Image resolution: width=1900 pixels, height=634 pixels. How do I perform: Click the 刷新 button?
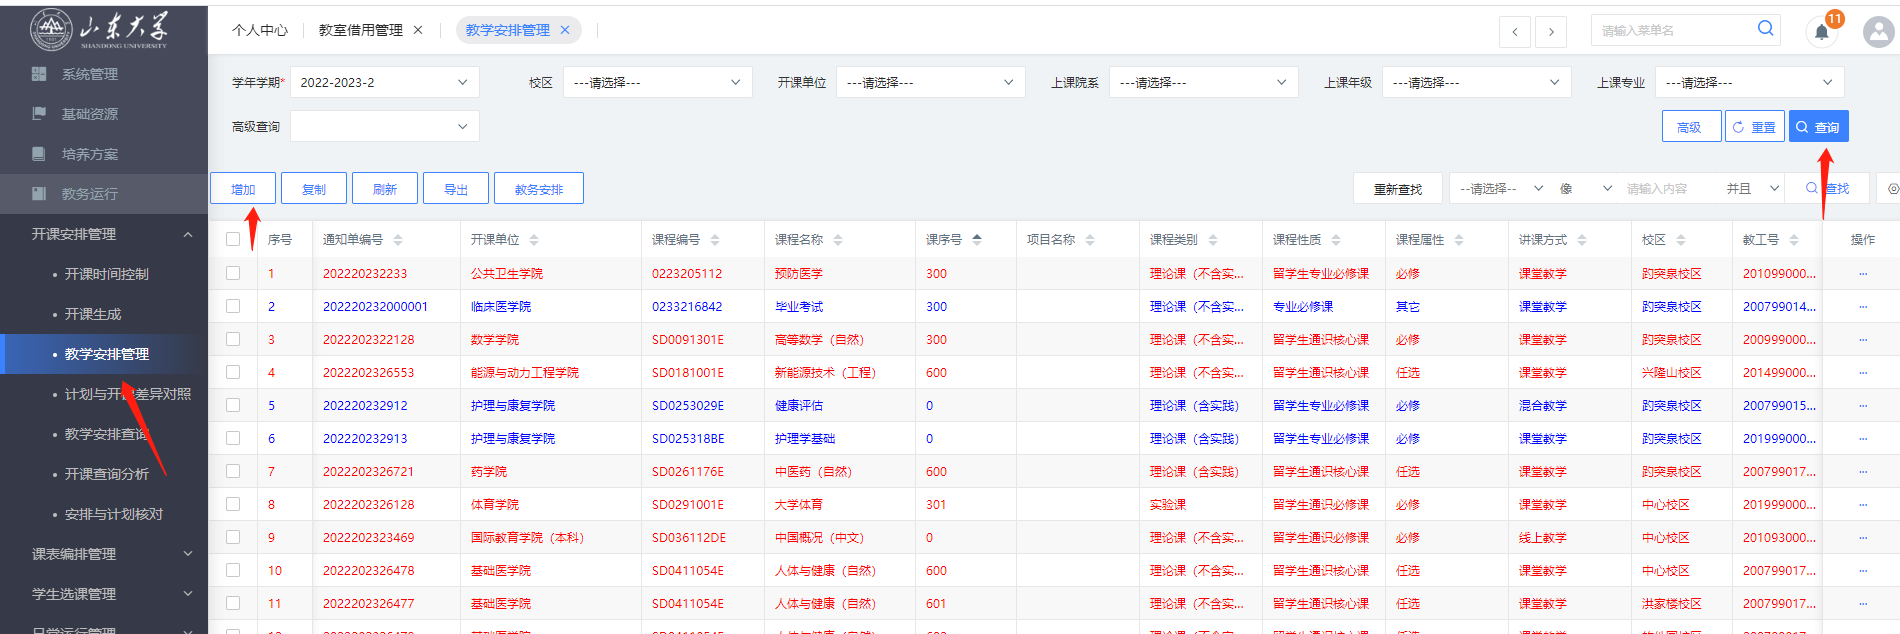(385, 188)
